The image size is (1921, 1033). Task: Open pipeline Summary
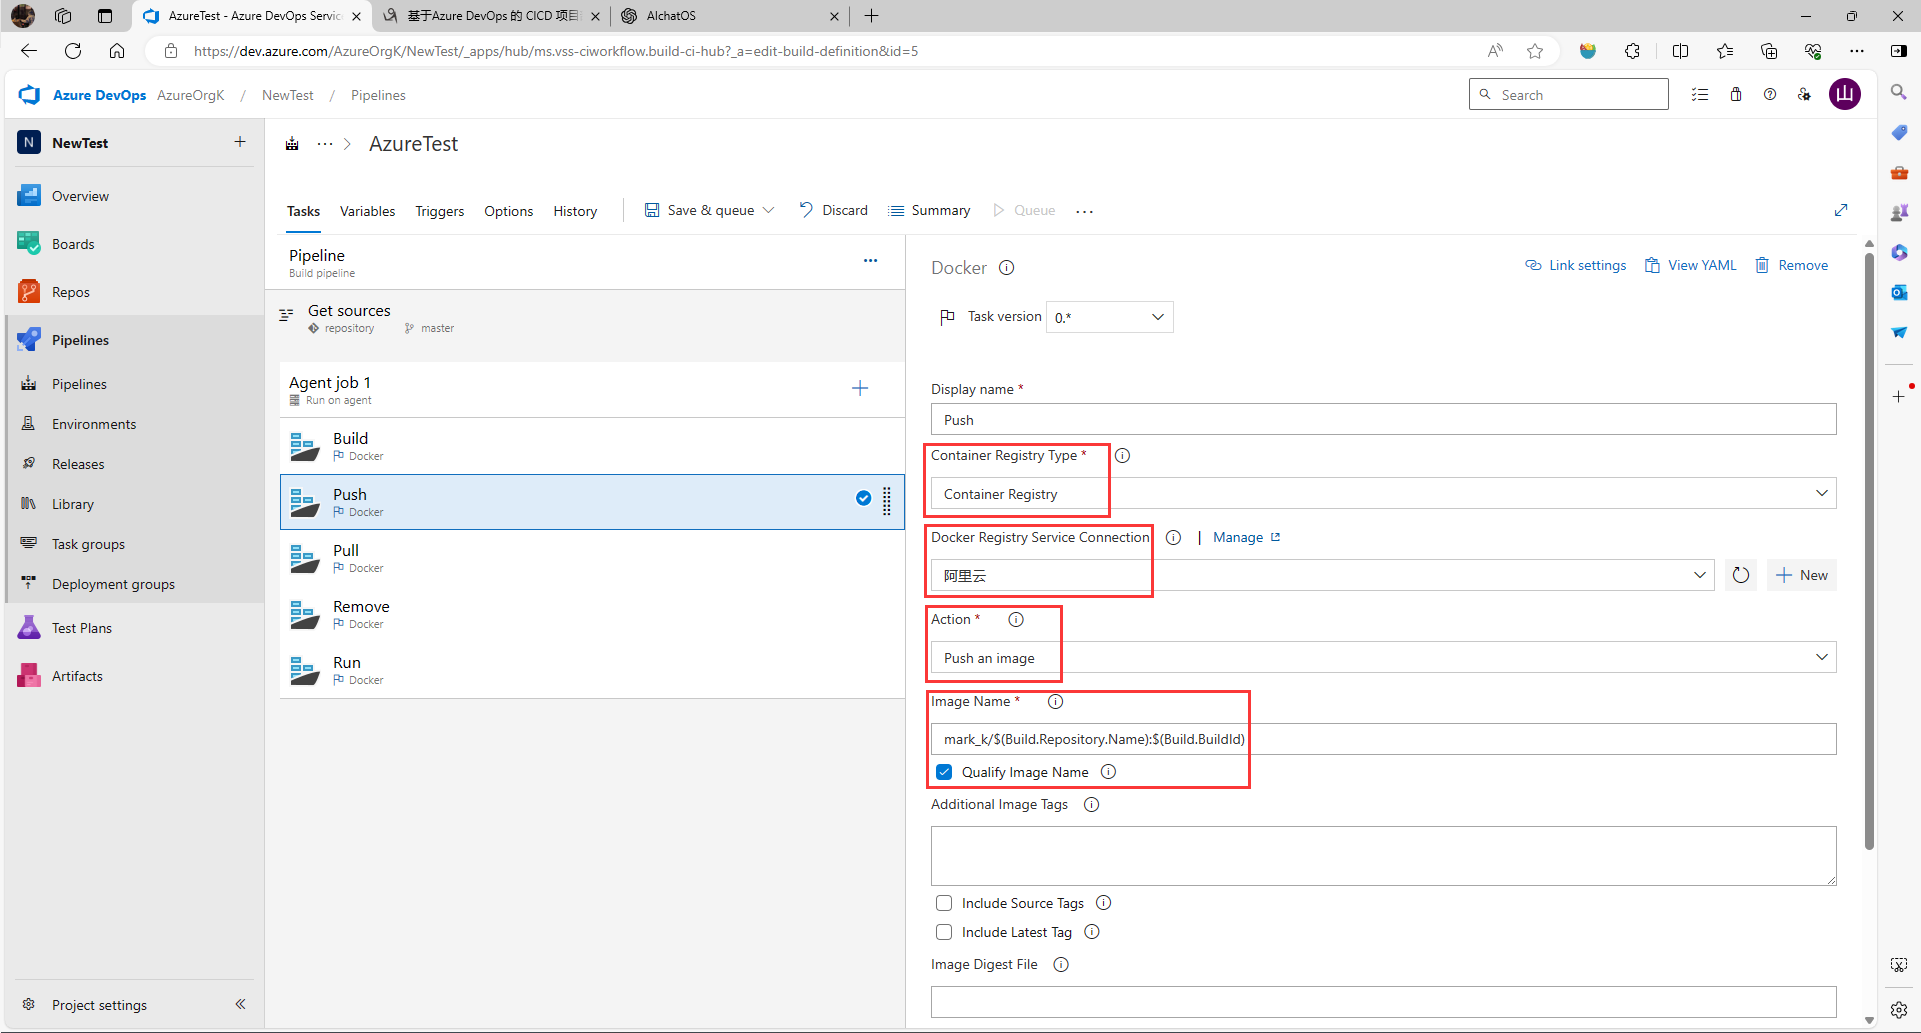click(929, 210)
